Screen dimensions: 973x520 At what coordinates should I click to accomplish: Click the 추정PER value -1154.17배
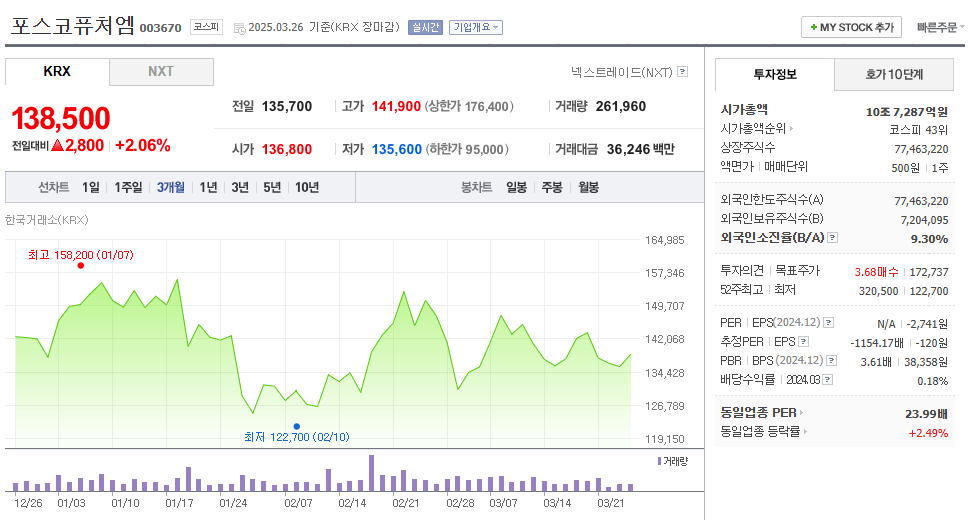tap(877, 343)
